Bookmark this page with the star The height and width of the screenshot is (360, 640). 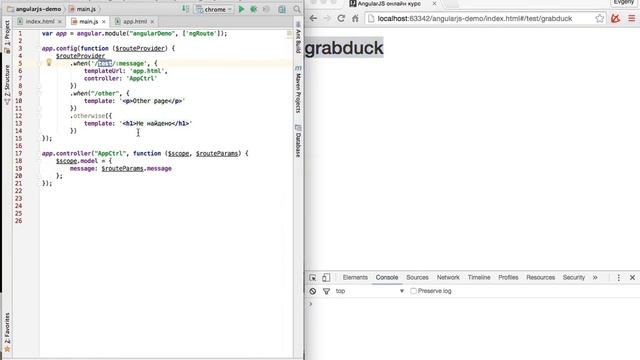coord(599,18)
